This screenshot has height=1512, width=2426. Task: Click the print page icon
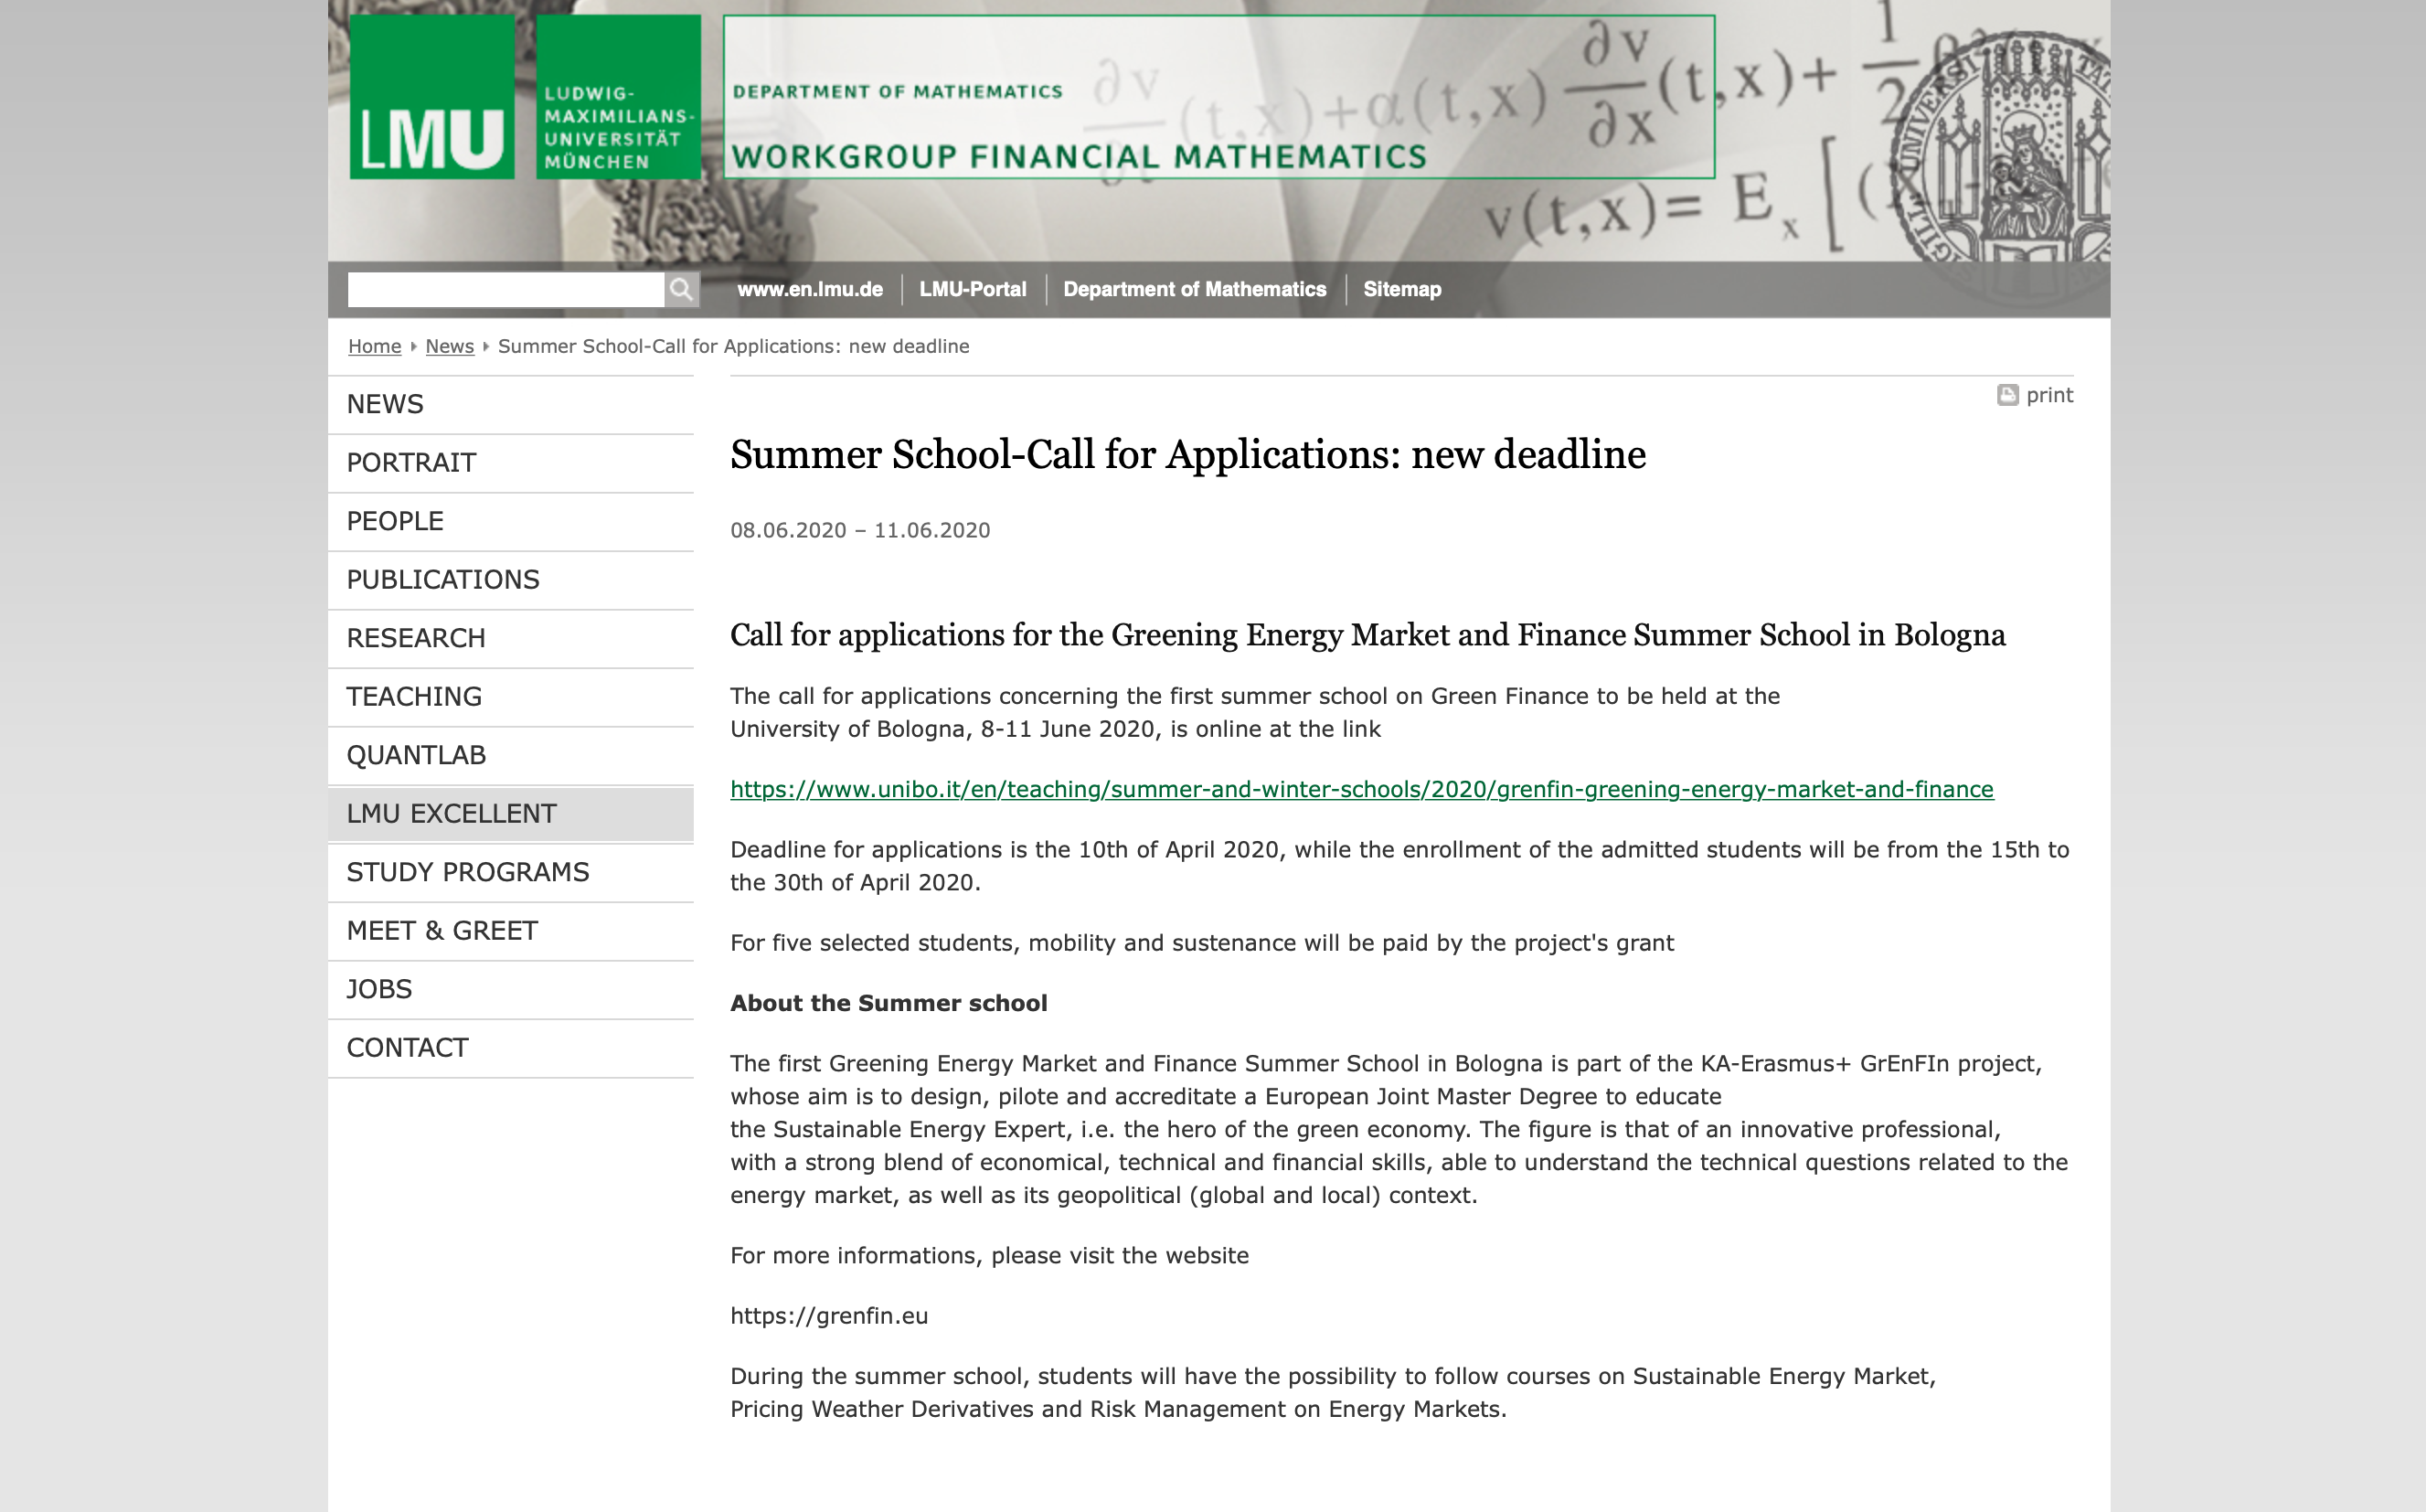2007,395
